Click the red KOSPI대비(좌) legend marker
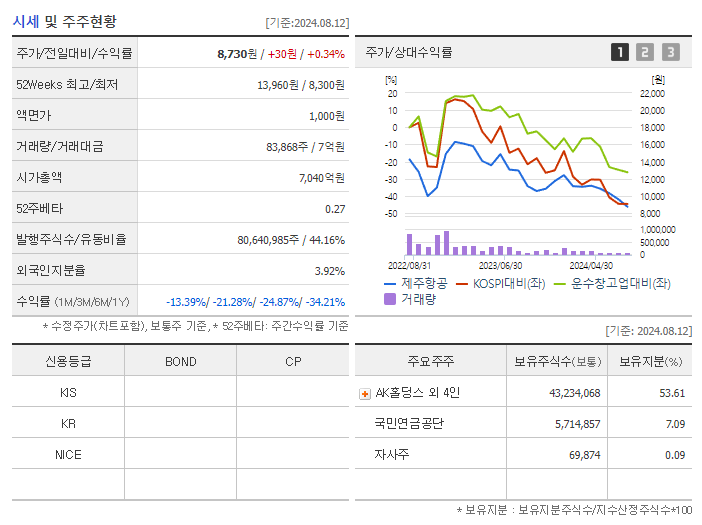This screenshot has width=702, height=525. [x=462, y=284]
